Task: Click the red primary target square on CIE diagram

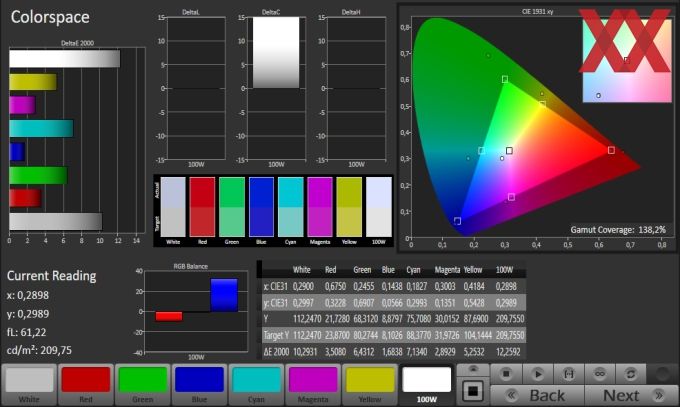Action: point(611,150)
